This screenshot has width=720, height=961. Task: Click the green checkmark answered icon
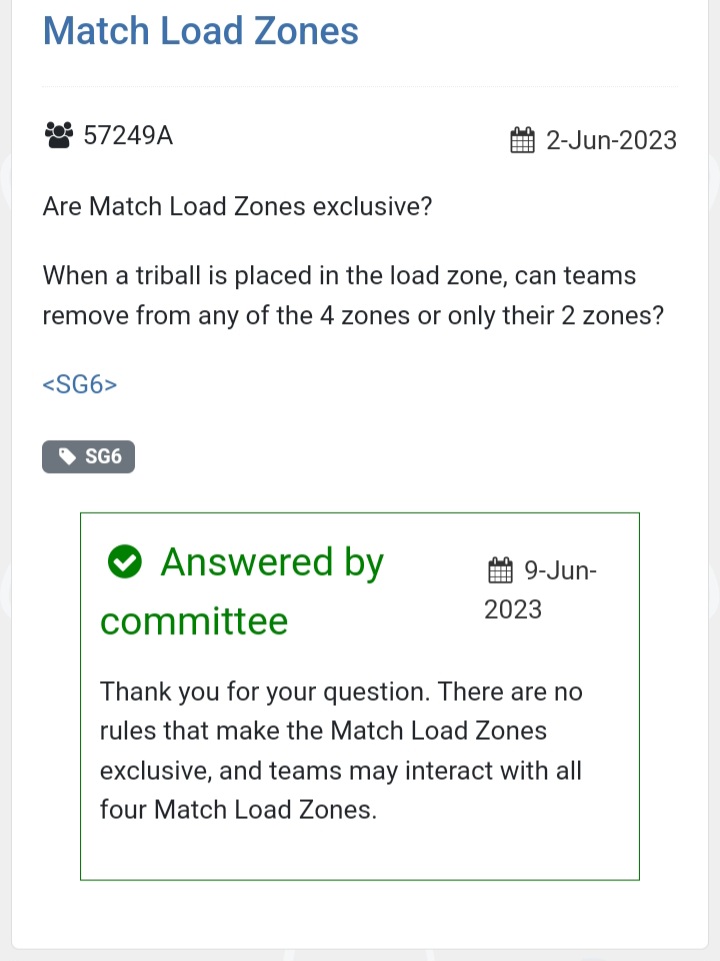(x=124, y=563)
